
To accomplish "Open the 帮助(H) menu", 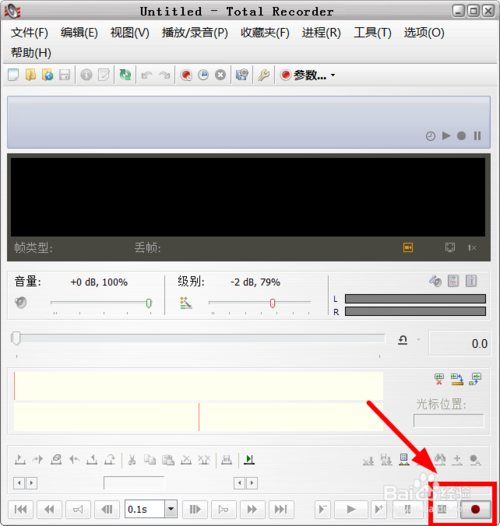I will [x=31, y=53].
